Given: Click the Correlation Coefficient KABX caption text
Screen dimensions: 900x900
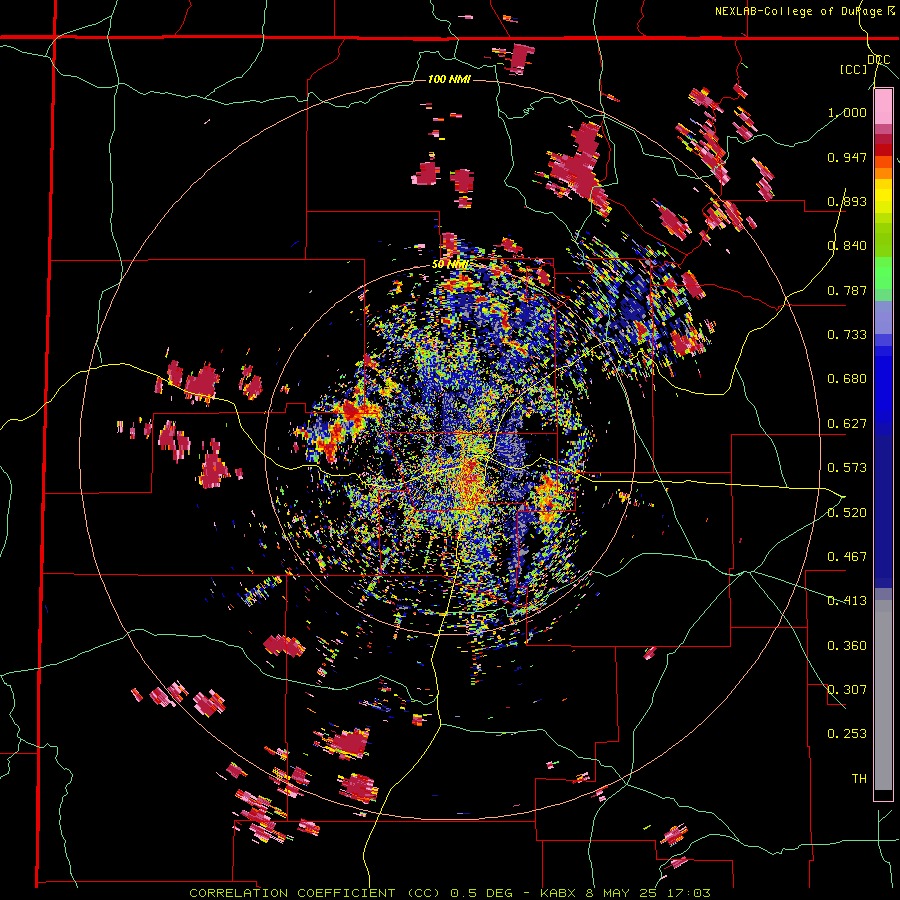Looking at the screenshot, I should pos(450,893).
